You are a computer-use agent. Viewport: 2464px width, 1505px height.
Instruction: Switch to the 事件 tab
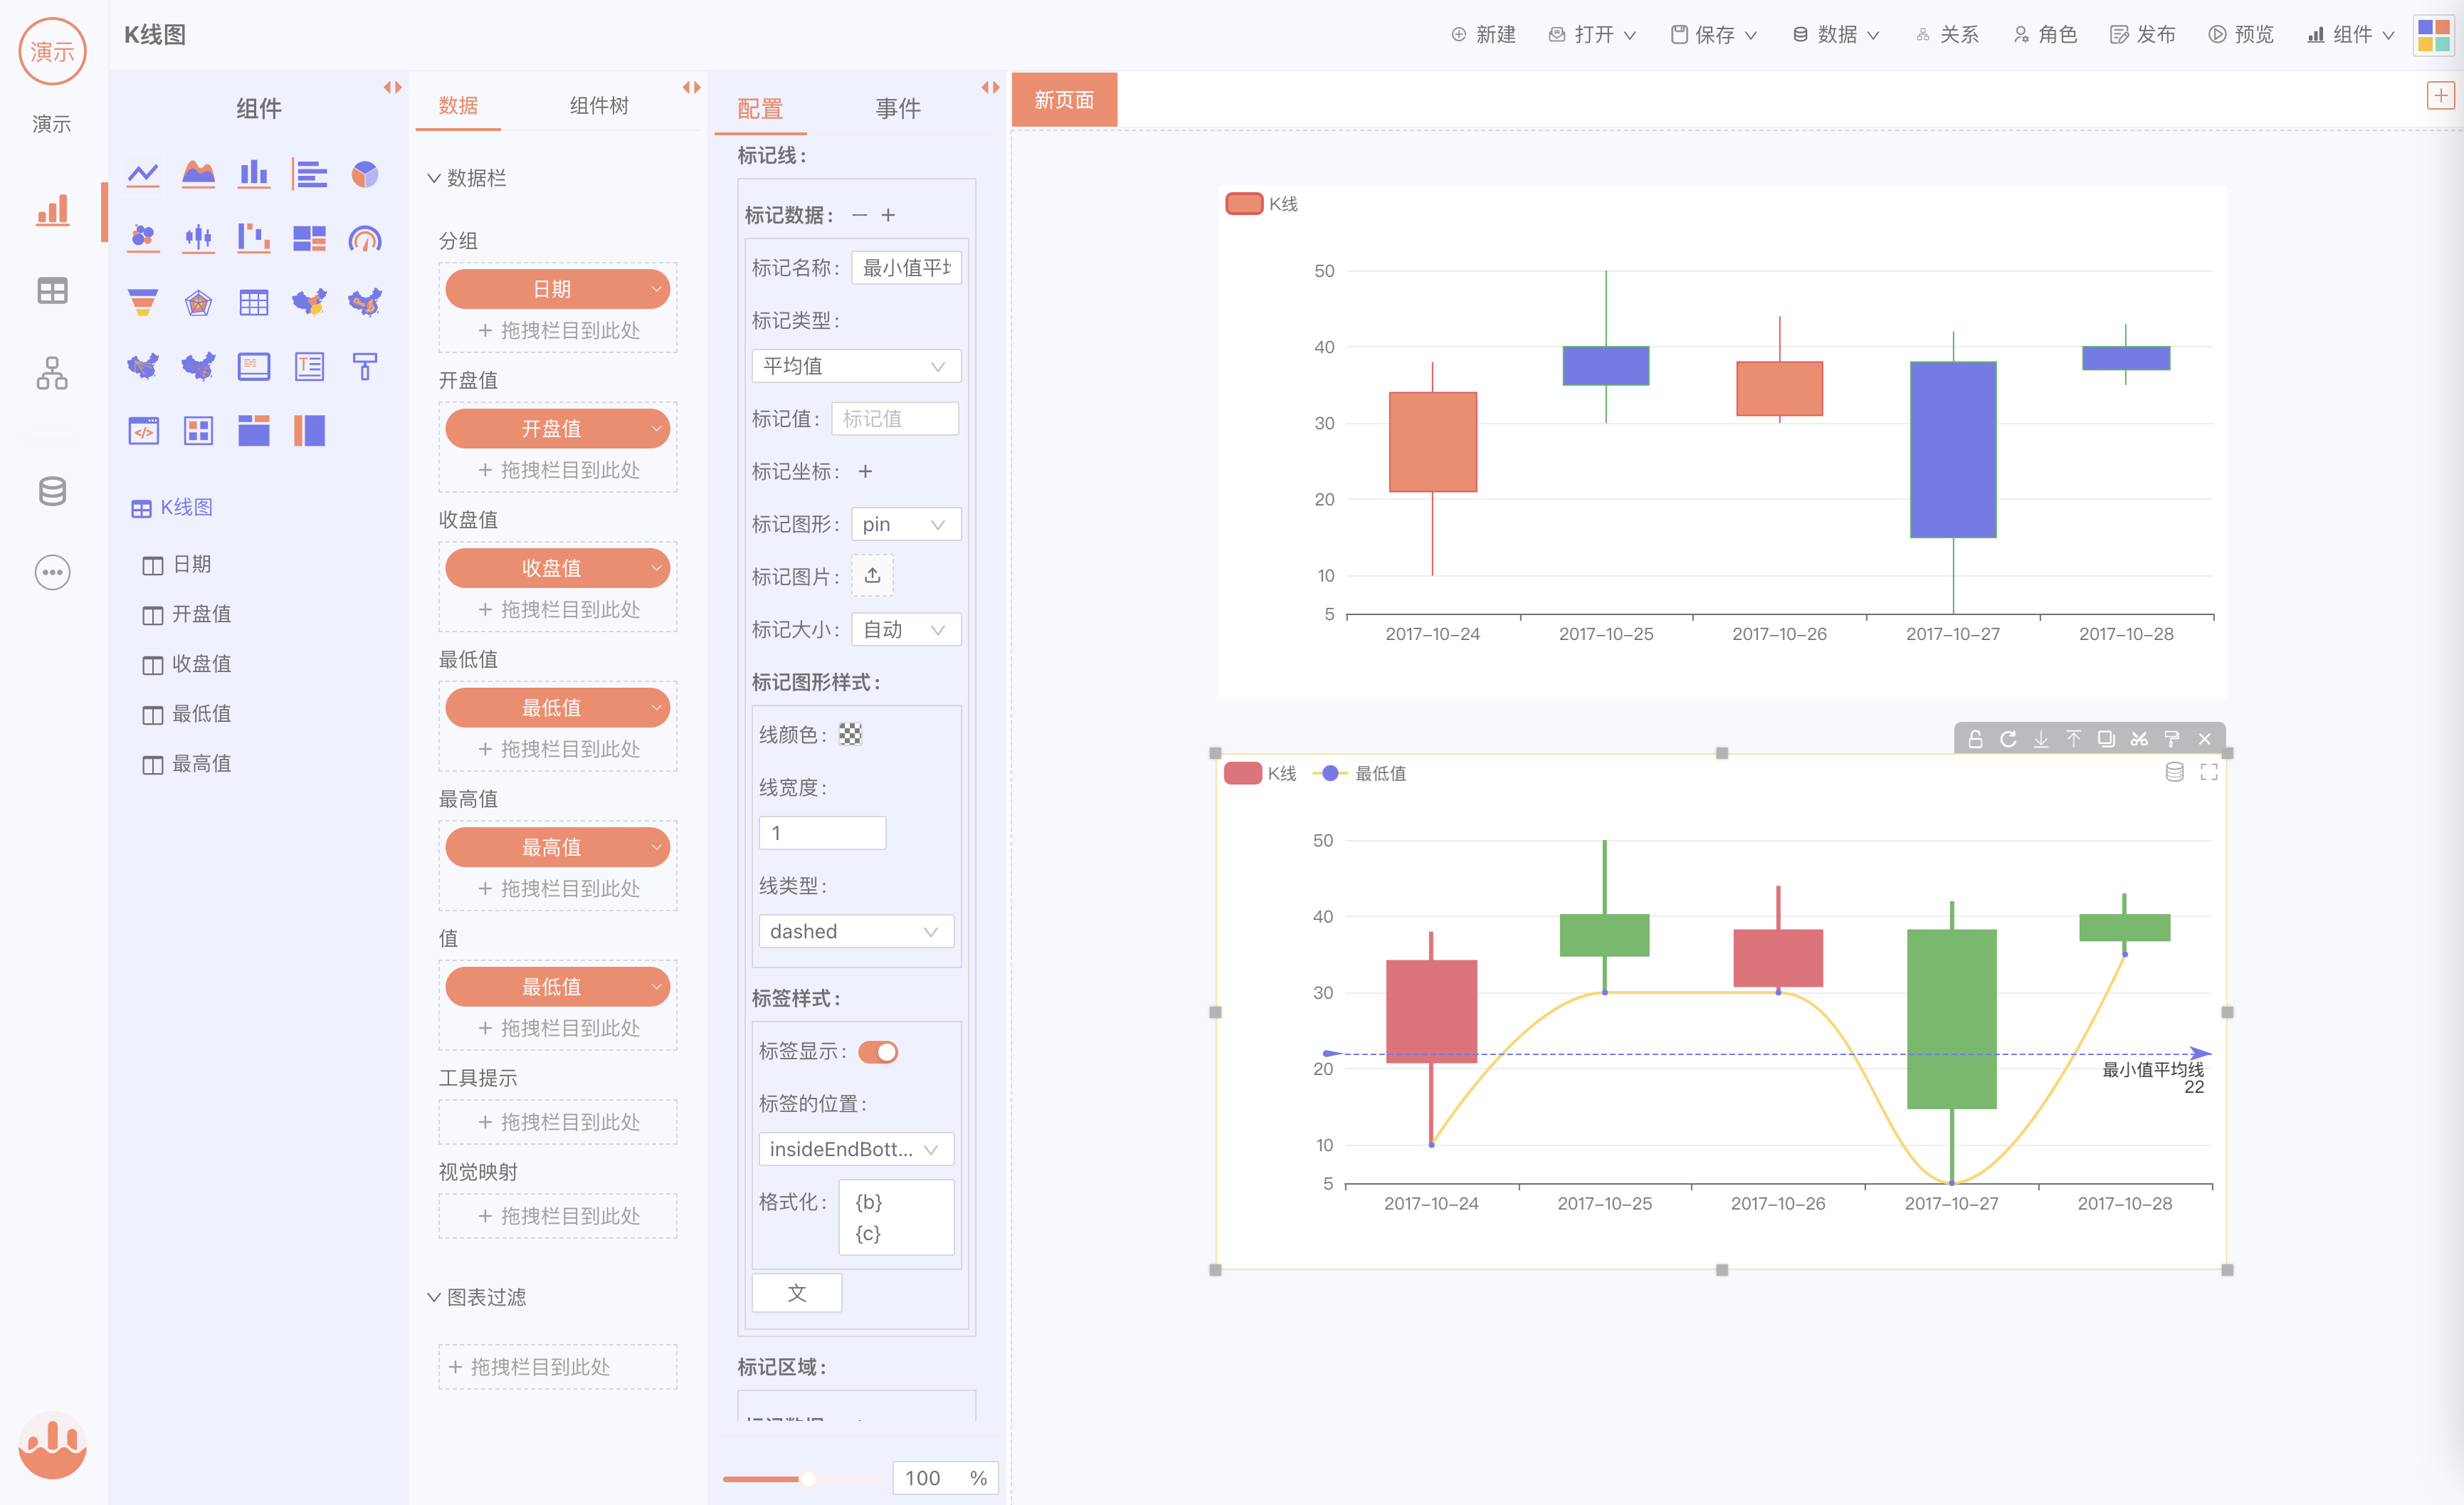point(898,108)
